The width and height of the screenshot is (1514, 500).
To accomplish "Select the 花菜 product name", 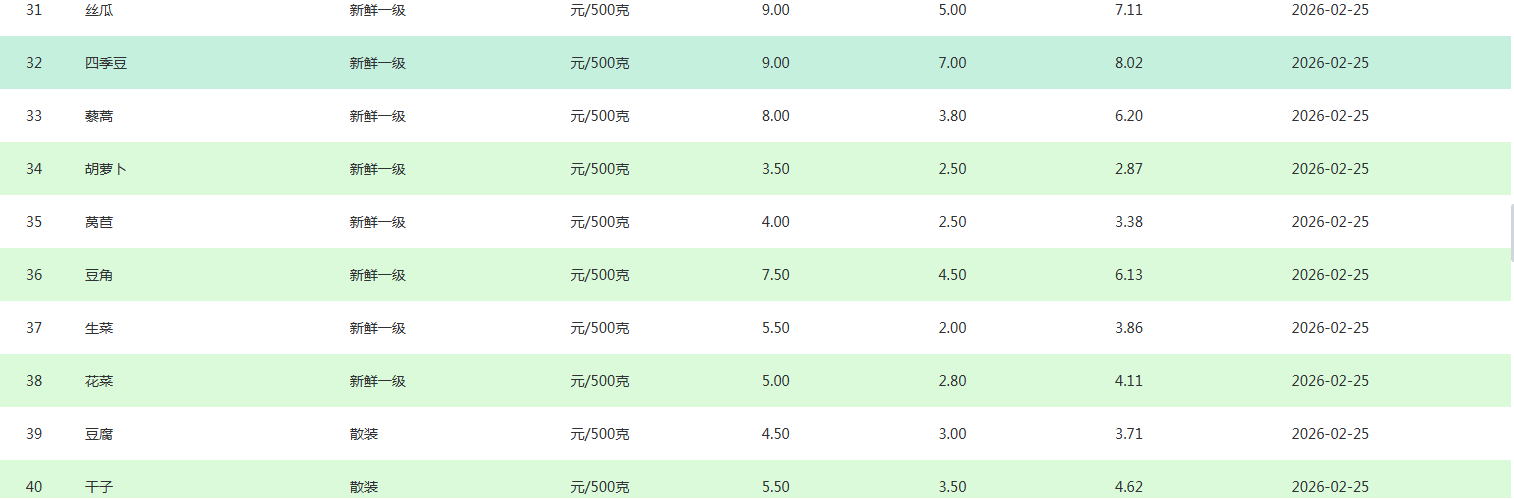I will coord(99,381).
